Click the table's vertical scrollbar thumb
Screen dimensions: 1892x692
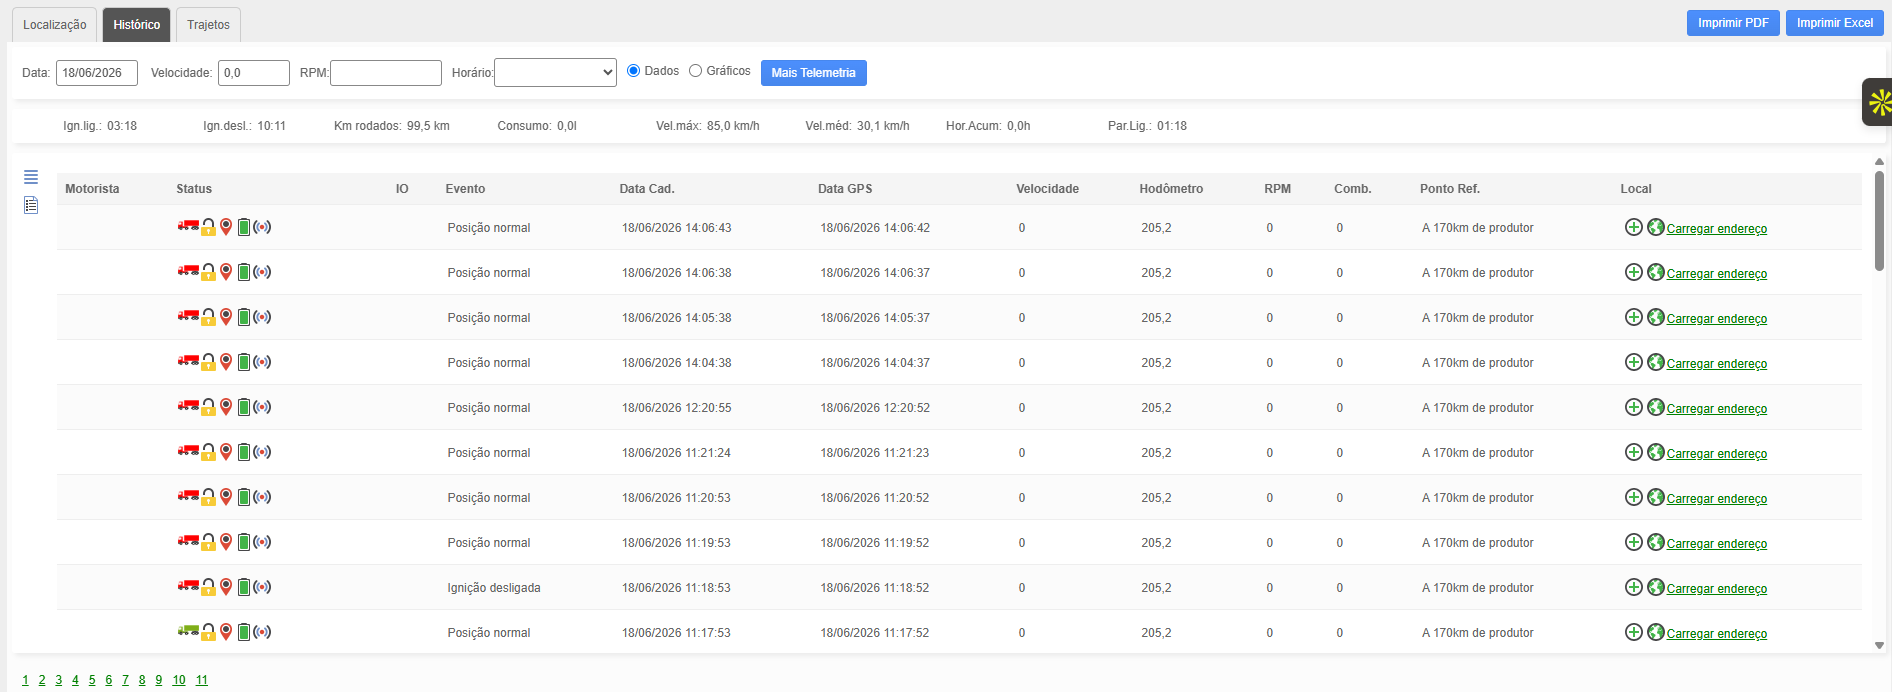click(1879, 220)
